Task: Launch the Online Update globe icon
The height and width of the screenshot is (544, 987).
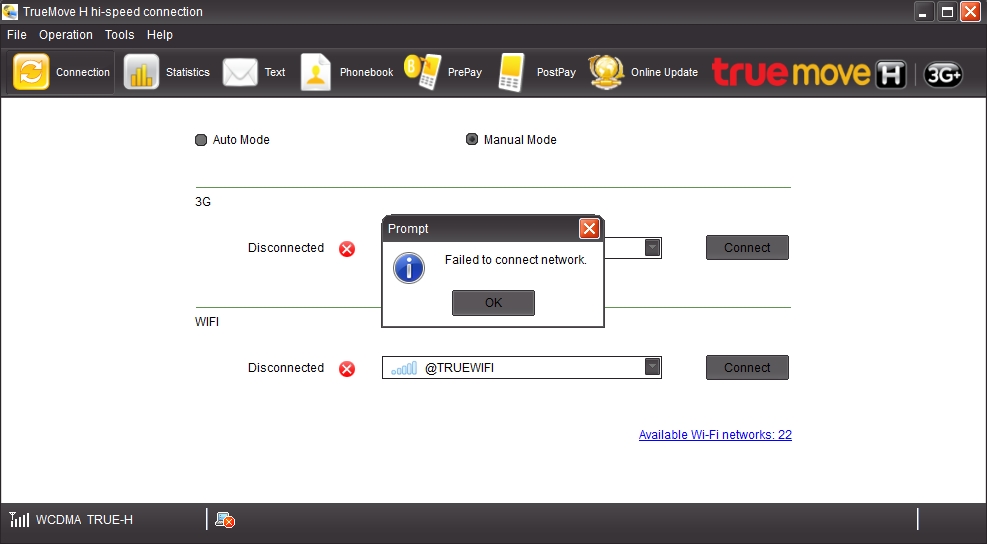Action: [x=606, y=72]
